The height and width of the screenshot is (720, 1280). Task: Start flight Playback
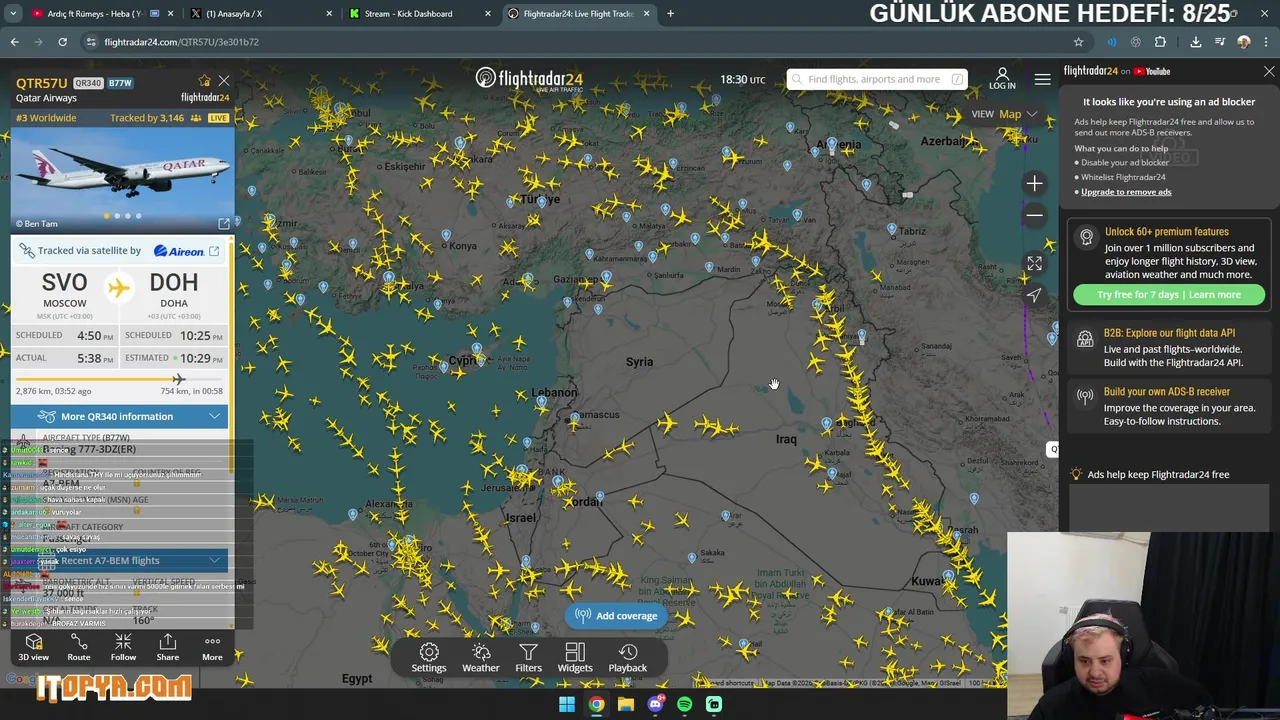[628, 658]
